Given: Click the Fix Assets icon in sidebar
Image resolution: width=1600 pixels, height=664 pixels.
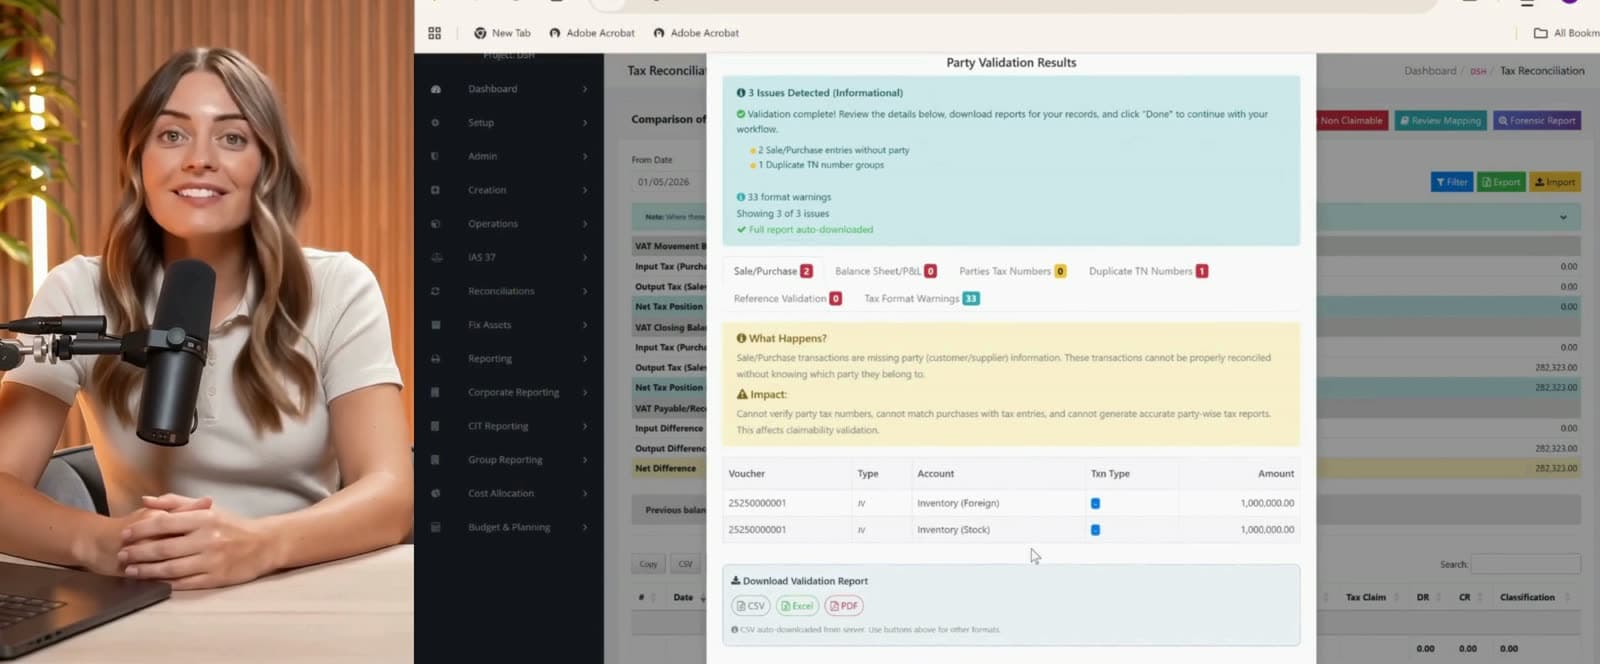Looking at the screenshot, I should [435, 325].
